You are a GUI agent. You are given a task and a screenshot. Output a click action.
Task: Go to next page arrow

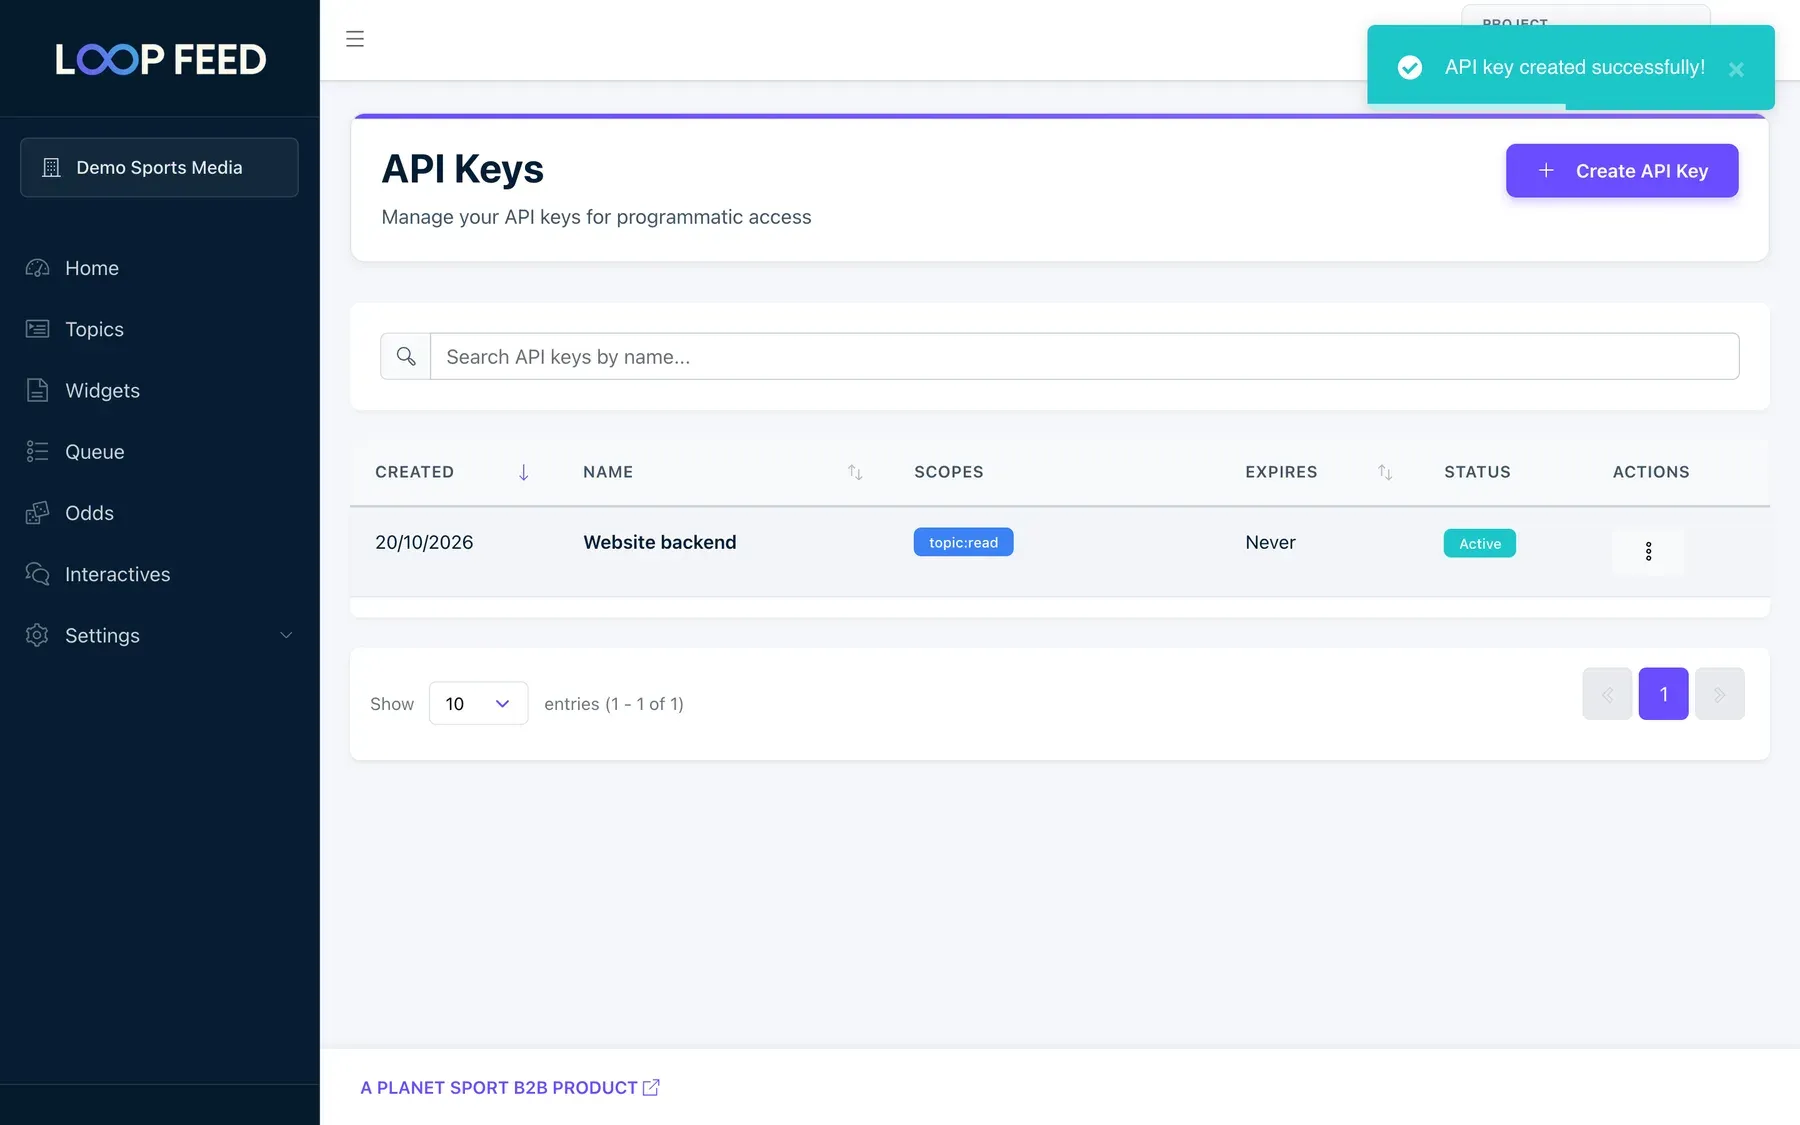tap(1719, 694)
